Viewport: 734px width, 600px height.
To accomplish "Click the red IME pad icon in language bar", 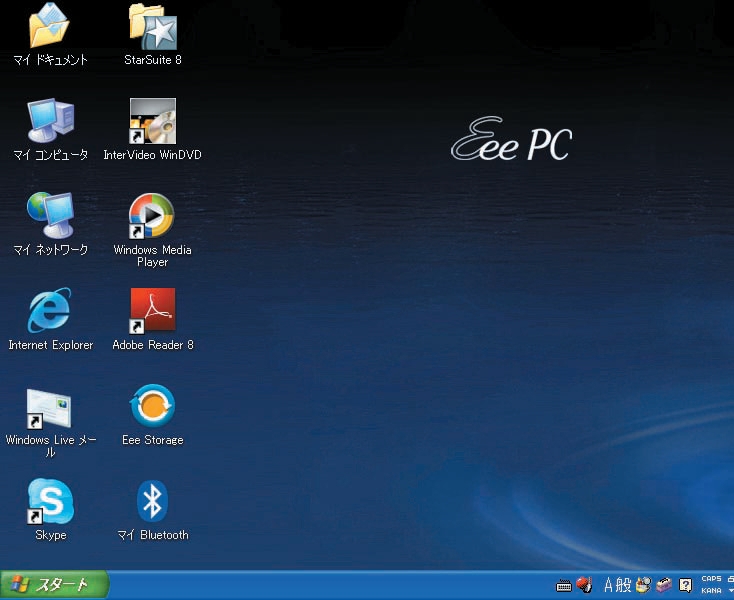I will click(584, 585).
